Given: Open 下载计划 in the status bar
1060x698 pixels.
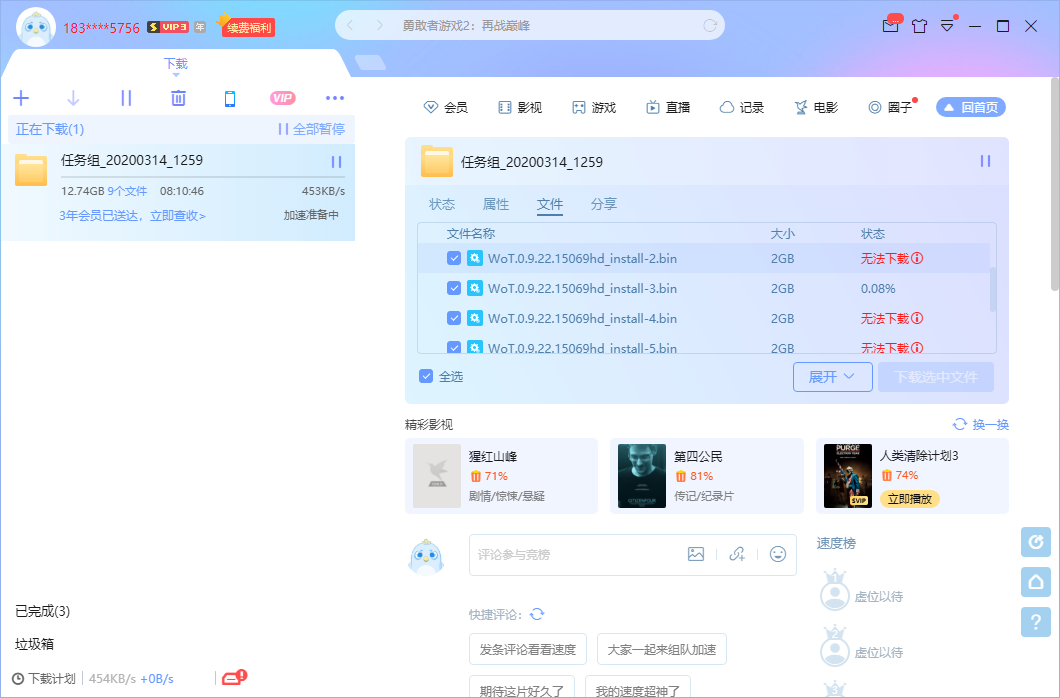Looking at the screenshot, I should (x=44, y=678).
